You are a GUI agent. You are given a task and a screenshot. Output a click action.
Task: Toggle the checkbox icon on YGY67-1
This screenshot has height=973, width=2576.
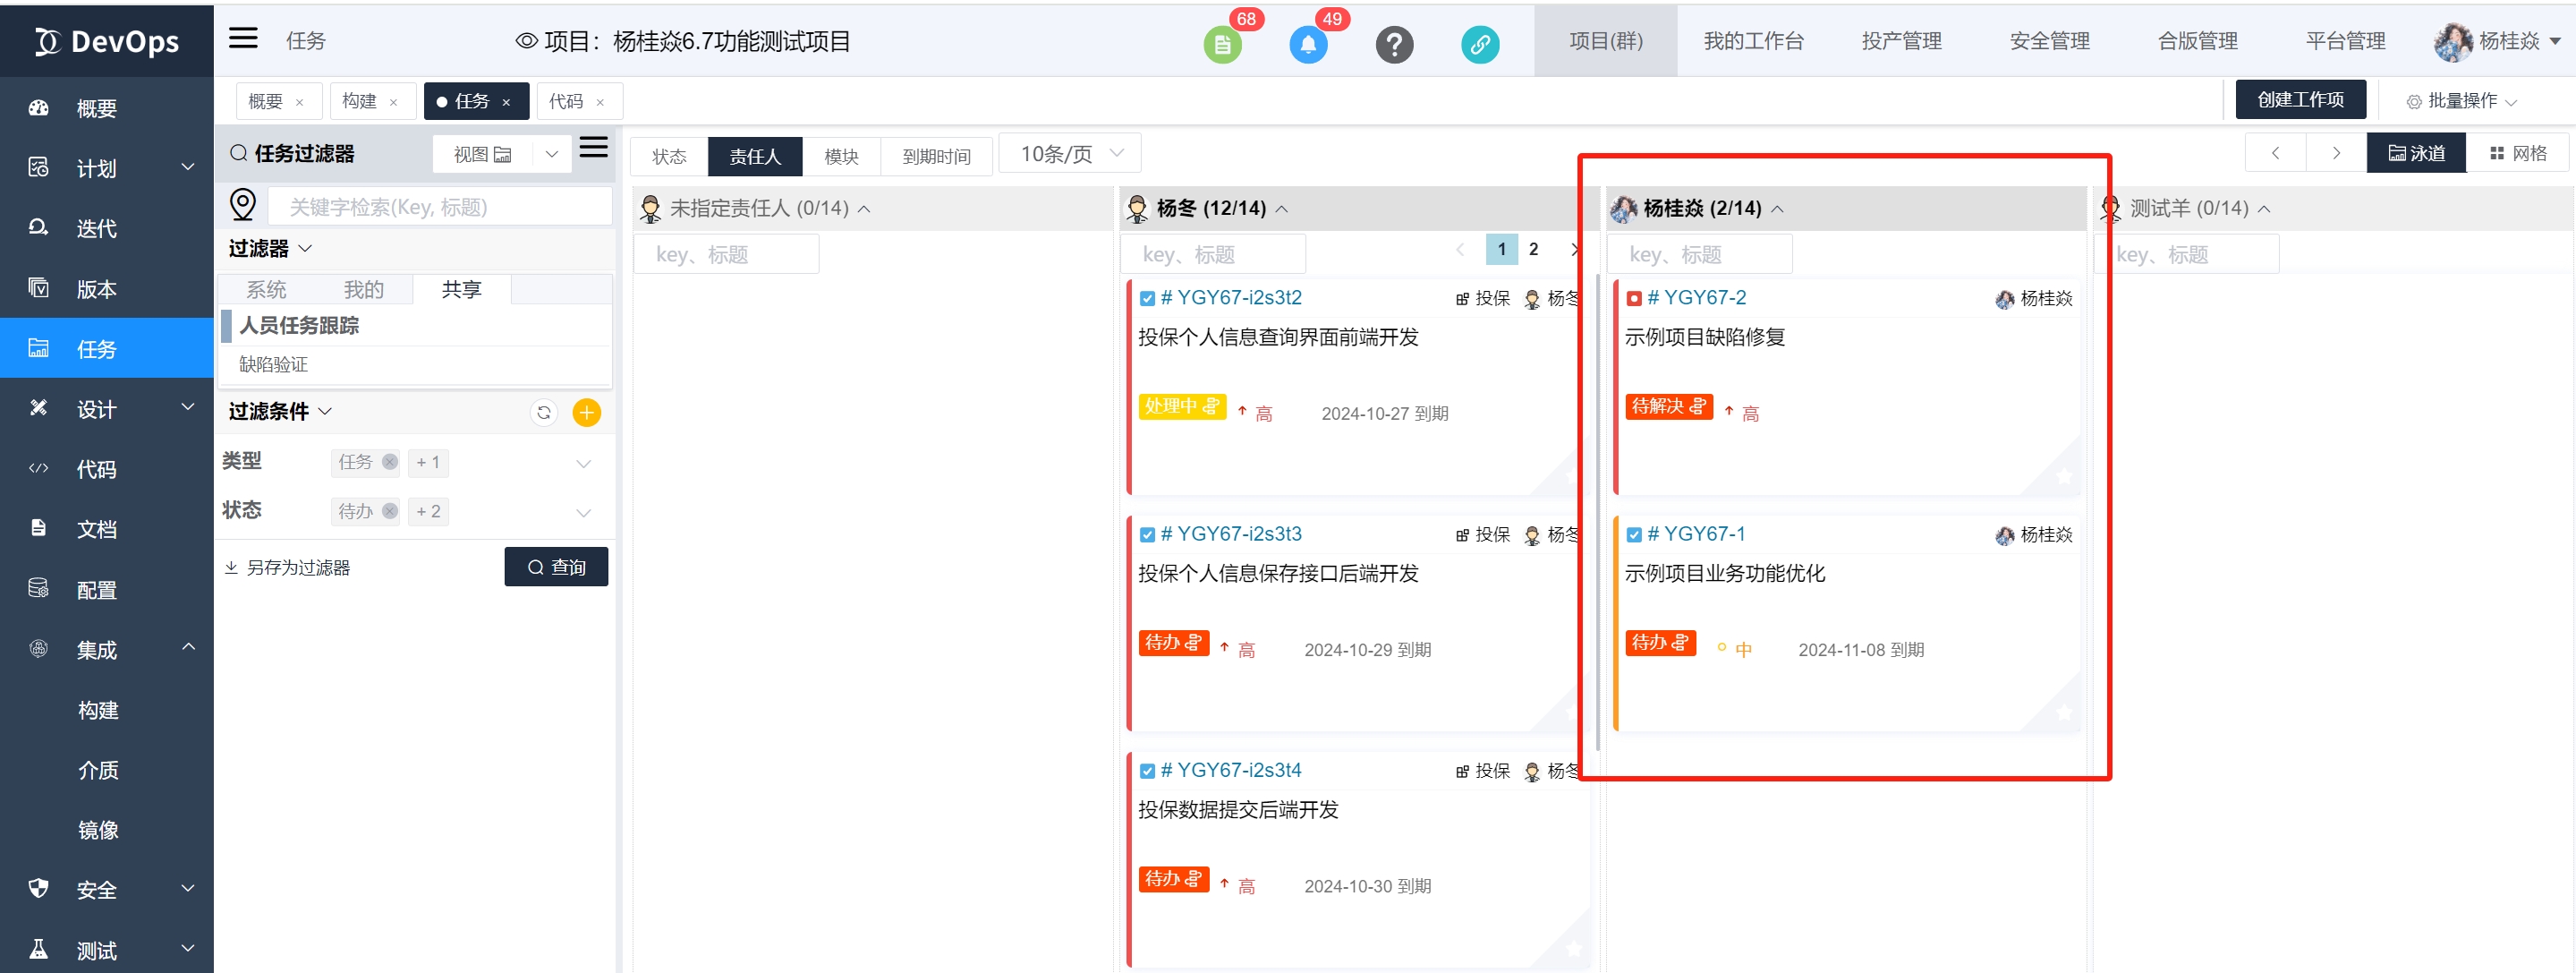(1633, 535)
